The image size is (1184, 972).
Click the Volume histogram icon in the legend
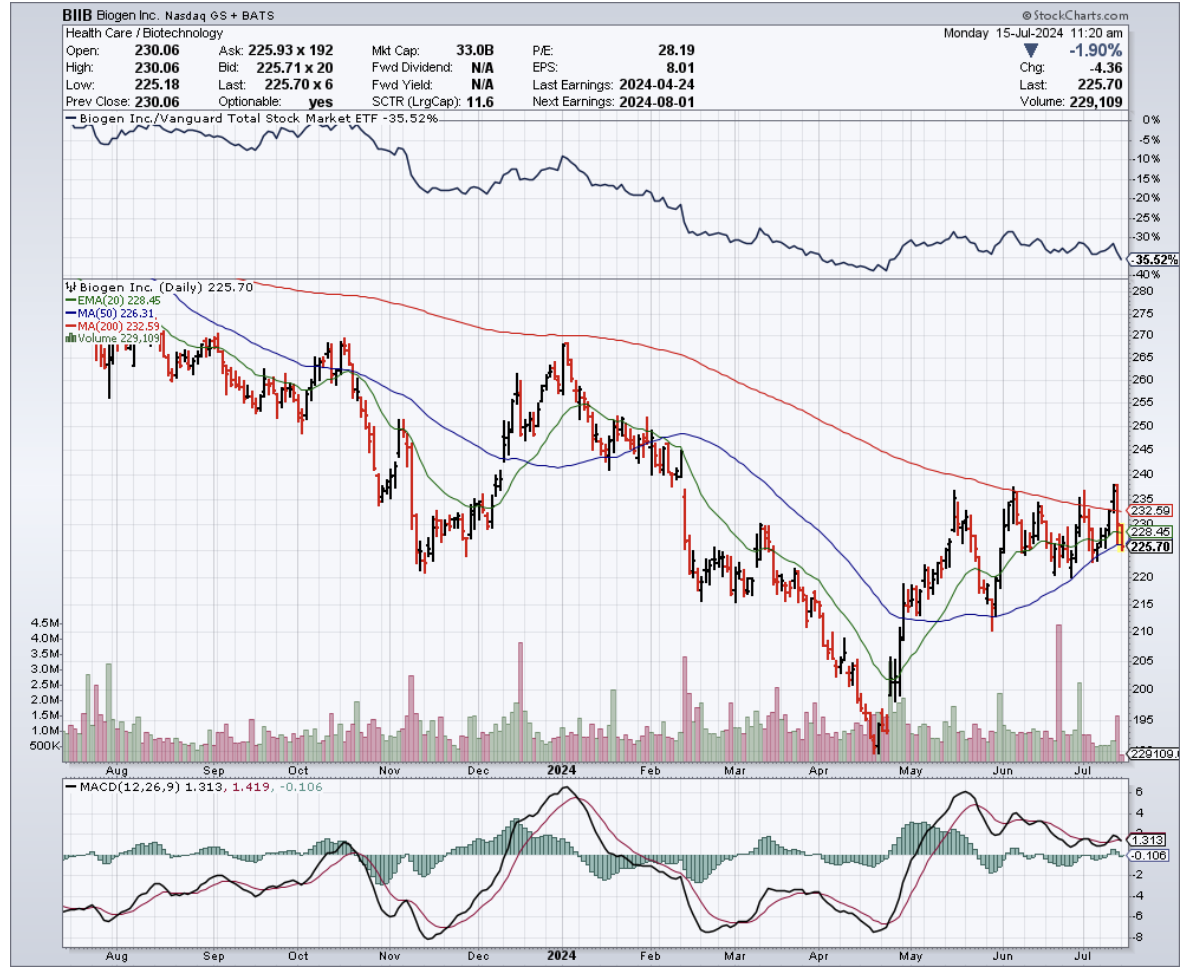pyautogui.click(x=69, y=338)
